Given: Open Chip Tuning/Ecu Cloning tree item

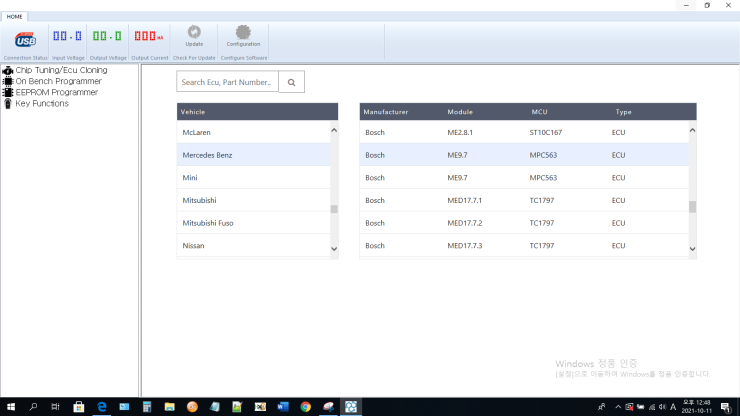Looking at the screenshot, I should [61, 70].
